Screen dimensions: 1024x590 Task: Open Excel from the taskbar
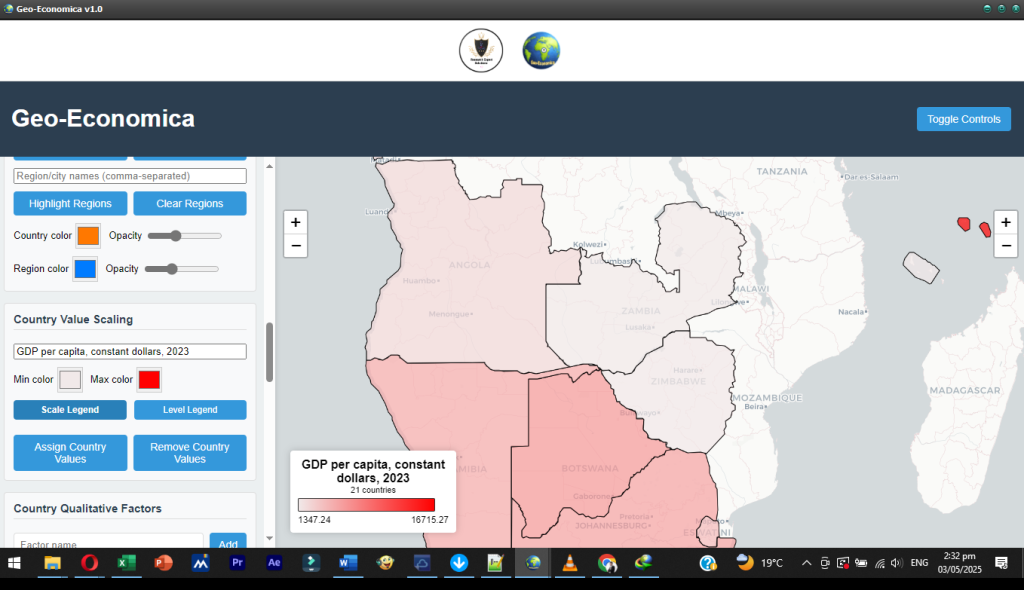pyautogui.click(x=126, y=563)
